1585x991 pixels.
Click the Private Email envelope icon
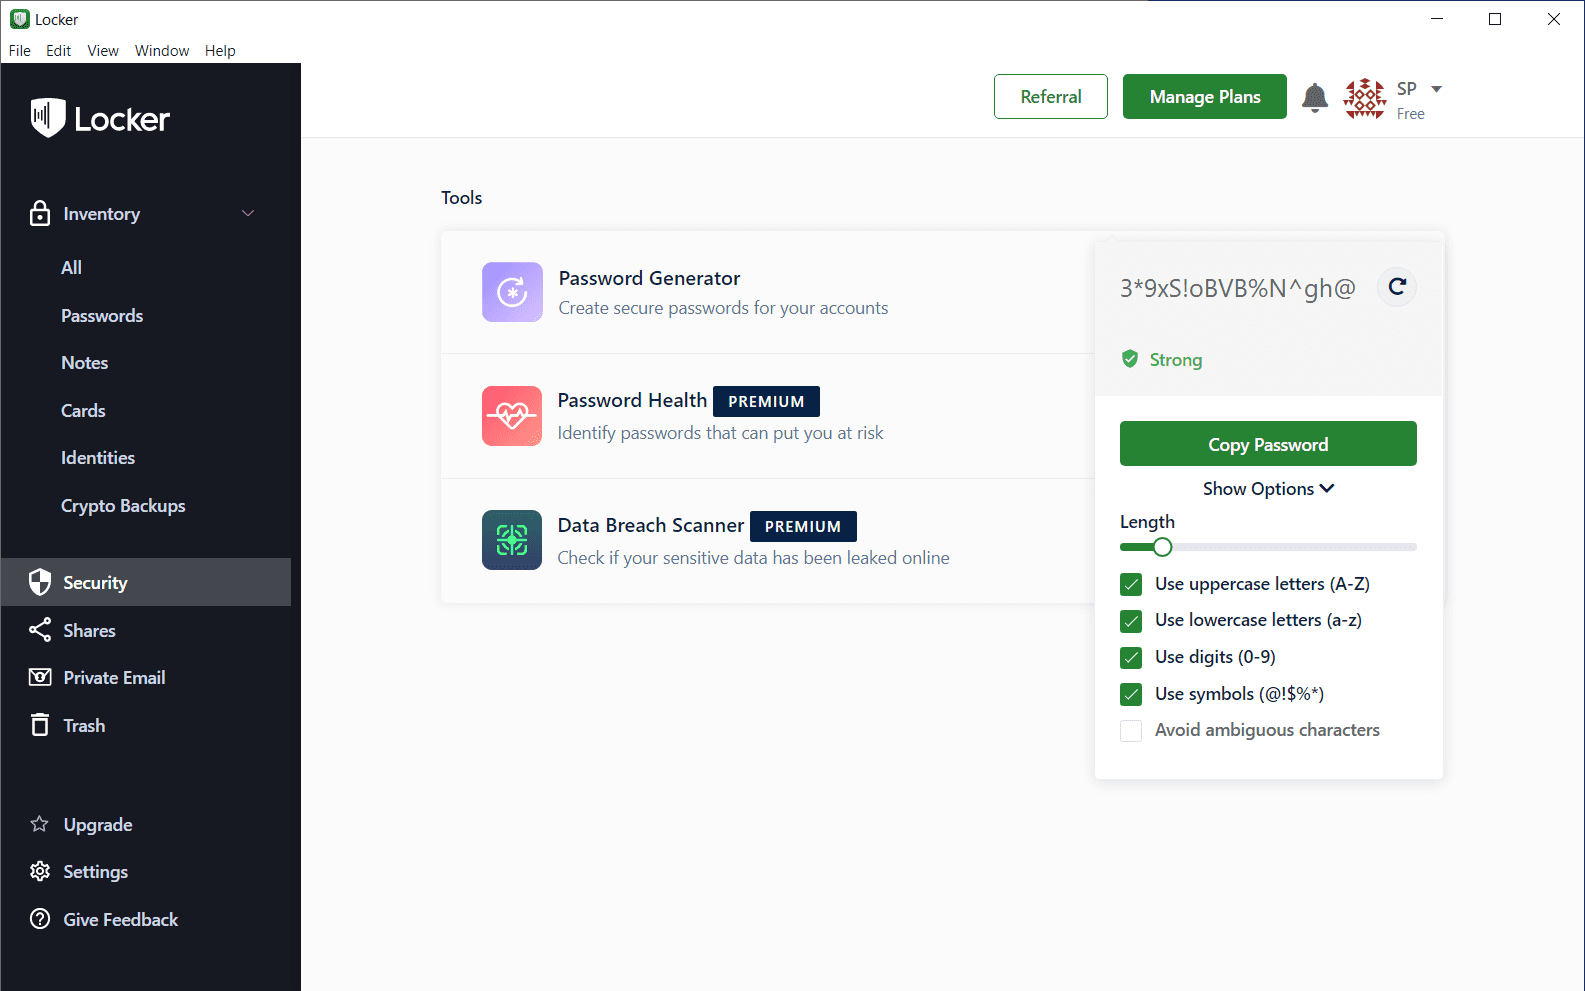click(40, 677)
